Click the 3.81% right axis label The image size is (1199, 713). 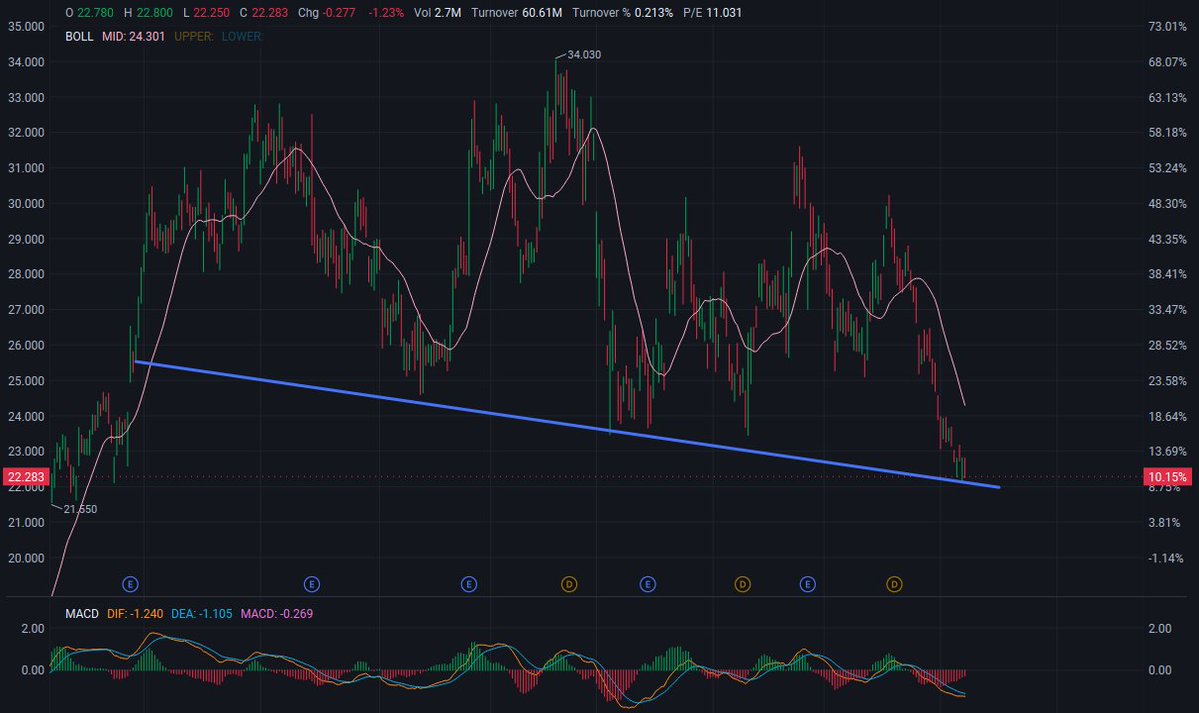click(x=1167, y=523)
